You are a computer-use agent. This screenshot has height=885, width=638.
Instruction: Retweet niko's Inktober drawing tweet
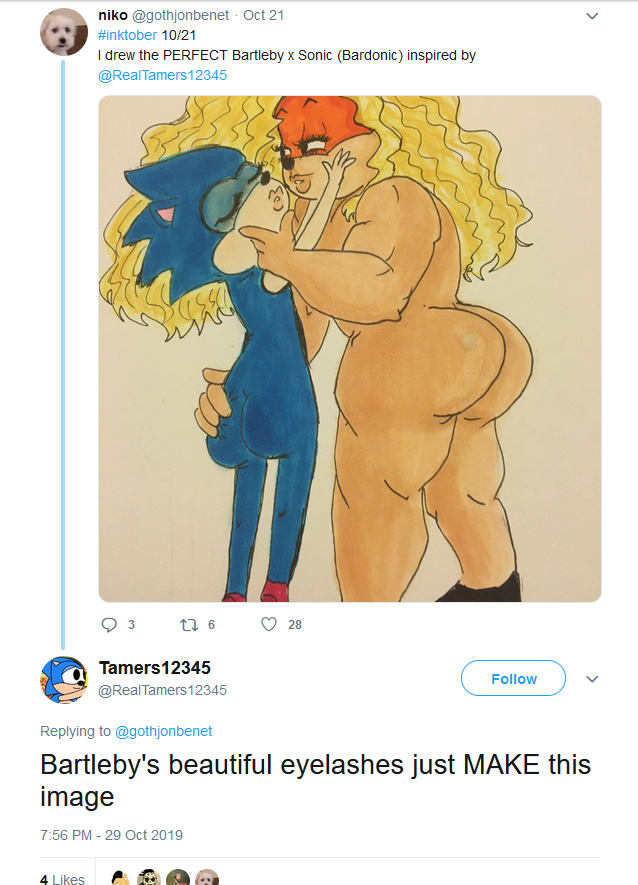(187, 624)
